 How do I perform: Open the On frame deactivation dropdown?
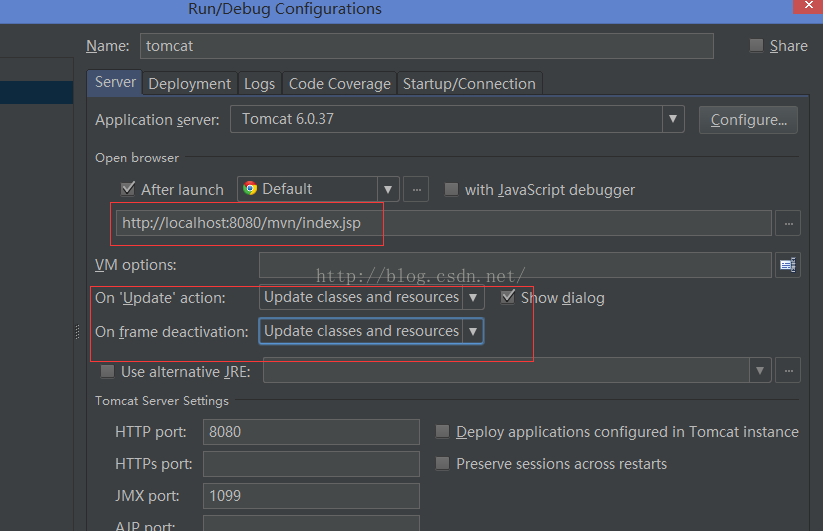(371, 331)
